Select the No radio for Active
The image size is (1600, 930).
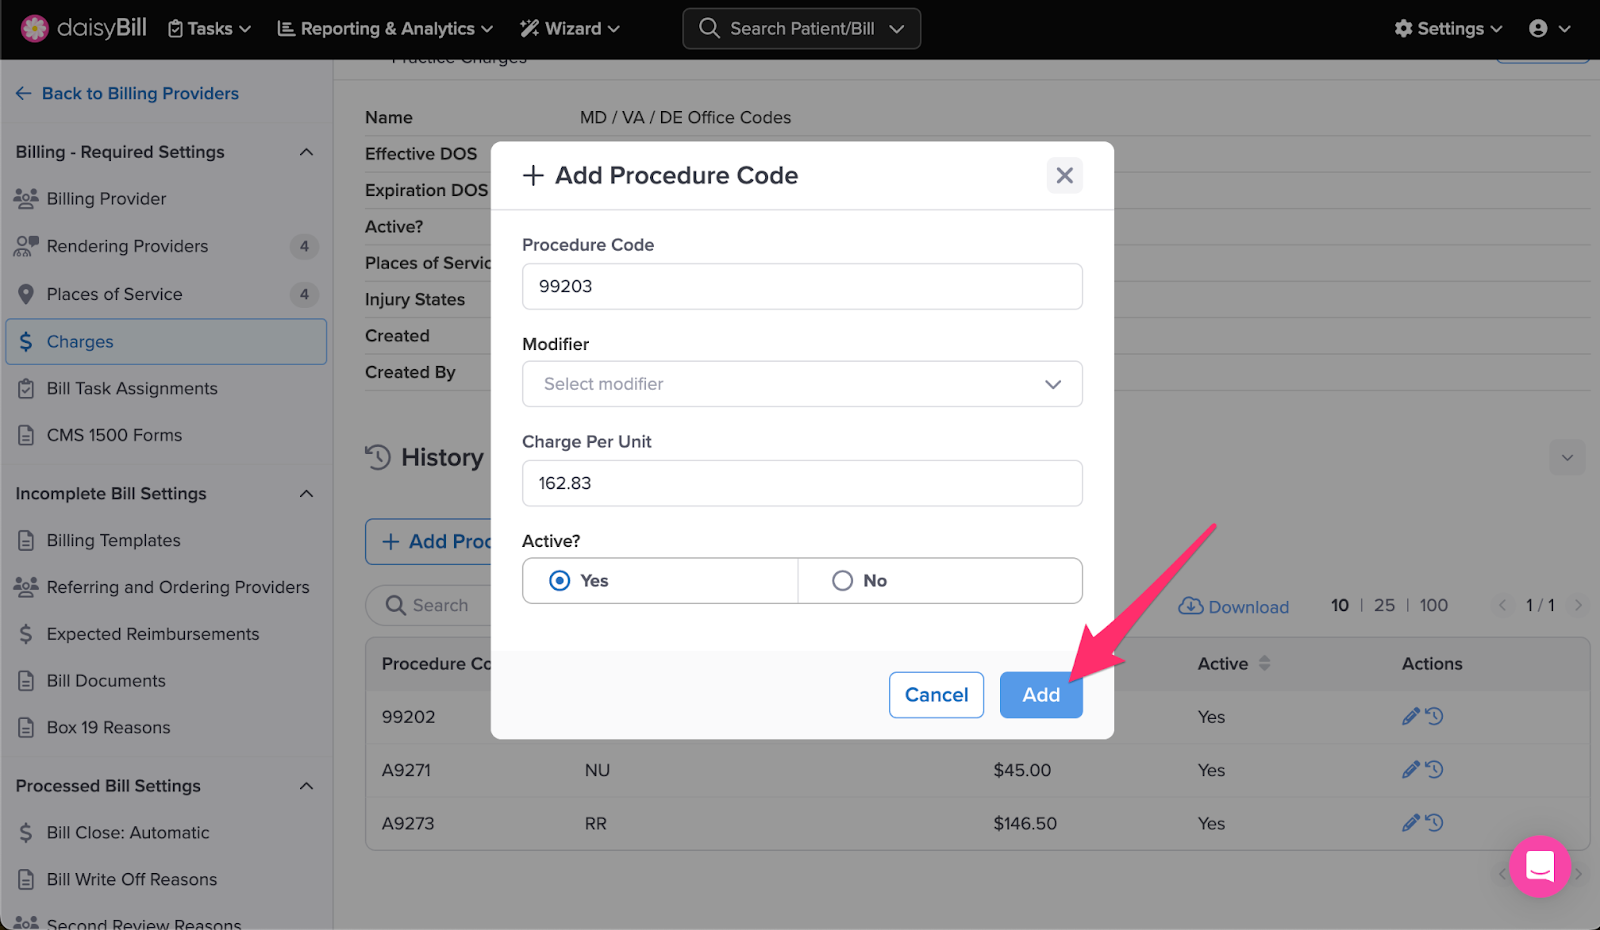coord(843,581)
